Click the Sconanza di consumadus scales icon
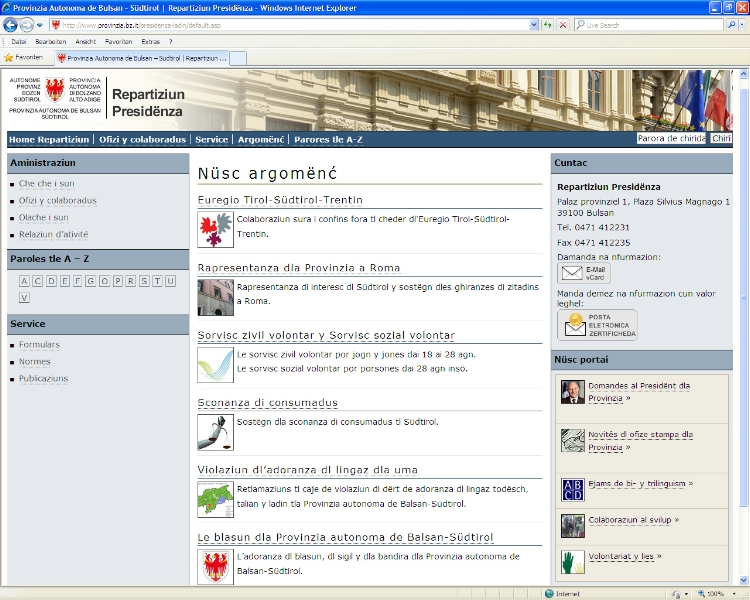Viewport: 750px width, 600px height. (x=215, y=432)
